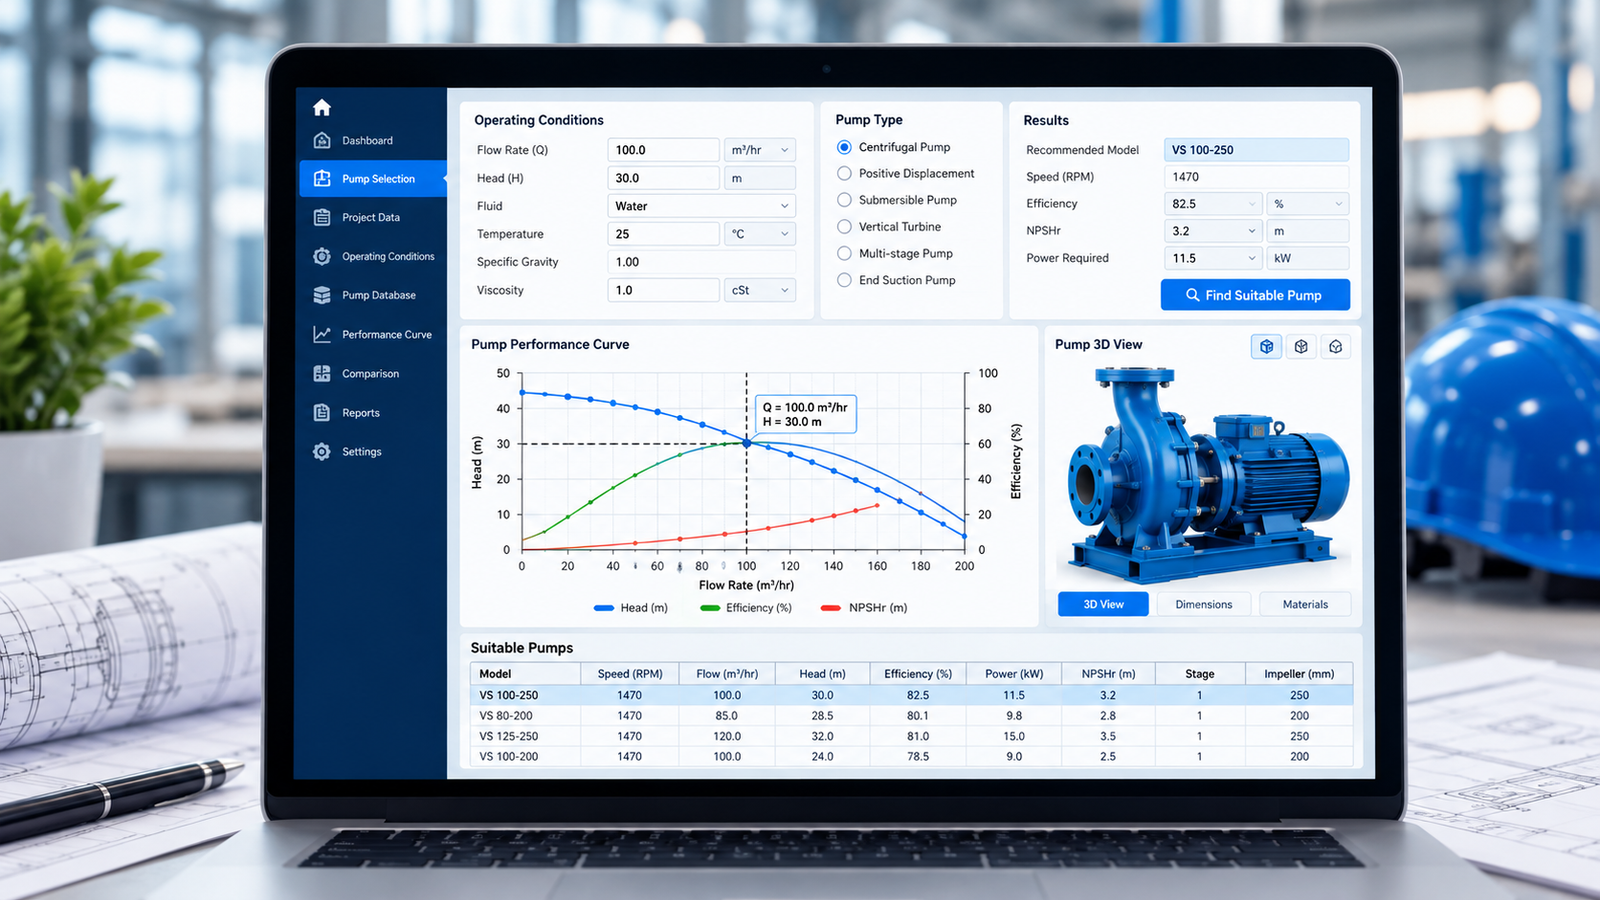
Task: Open the Project Data sidebar icon
Action: pyautogui.click(x=322, y=217)
